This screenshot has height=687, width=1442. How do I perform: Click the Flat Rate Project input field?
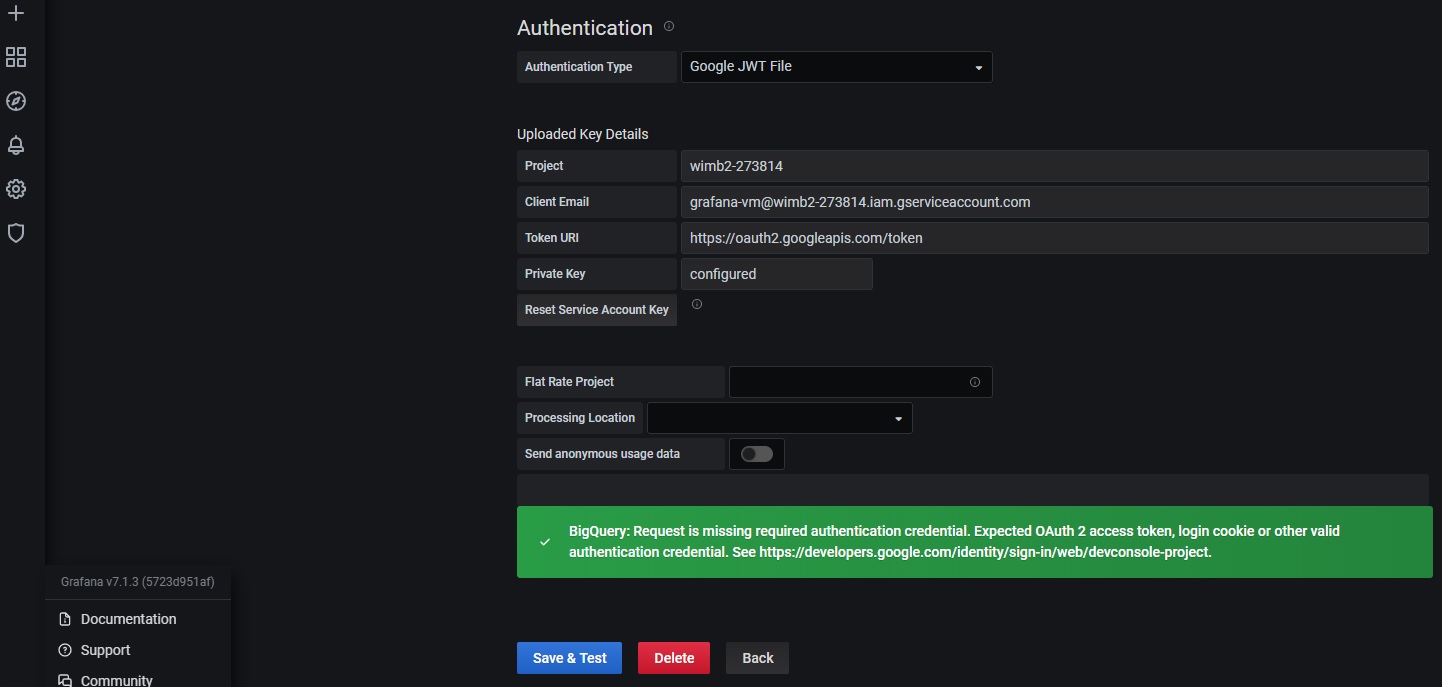[x=861, y=382]
